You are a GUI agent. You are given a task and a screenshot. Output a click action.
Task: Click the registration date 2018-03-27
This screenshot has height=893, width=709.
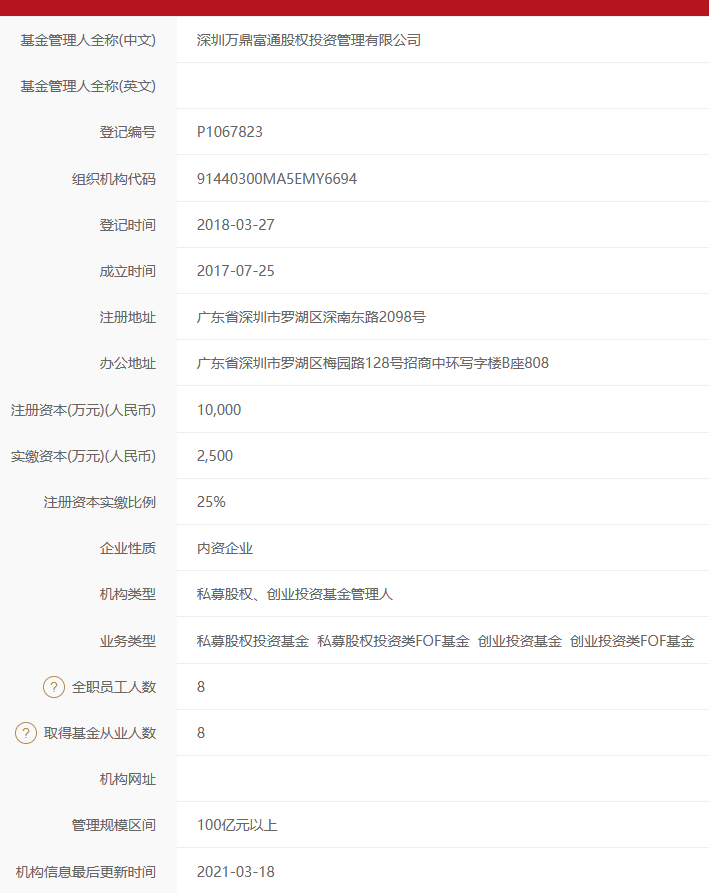click(236, 225)
